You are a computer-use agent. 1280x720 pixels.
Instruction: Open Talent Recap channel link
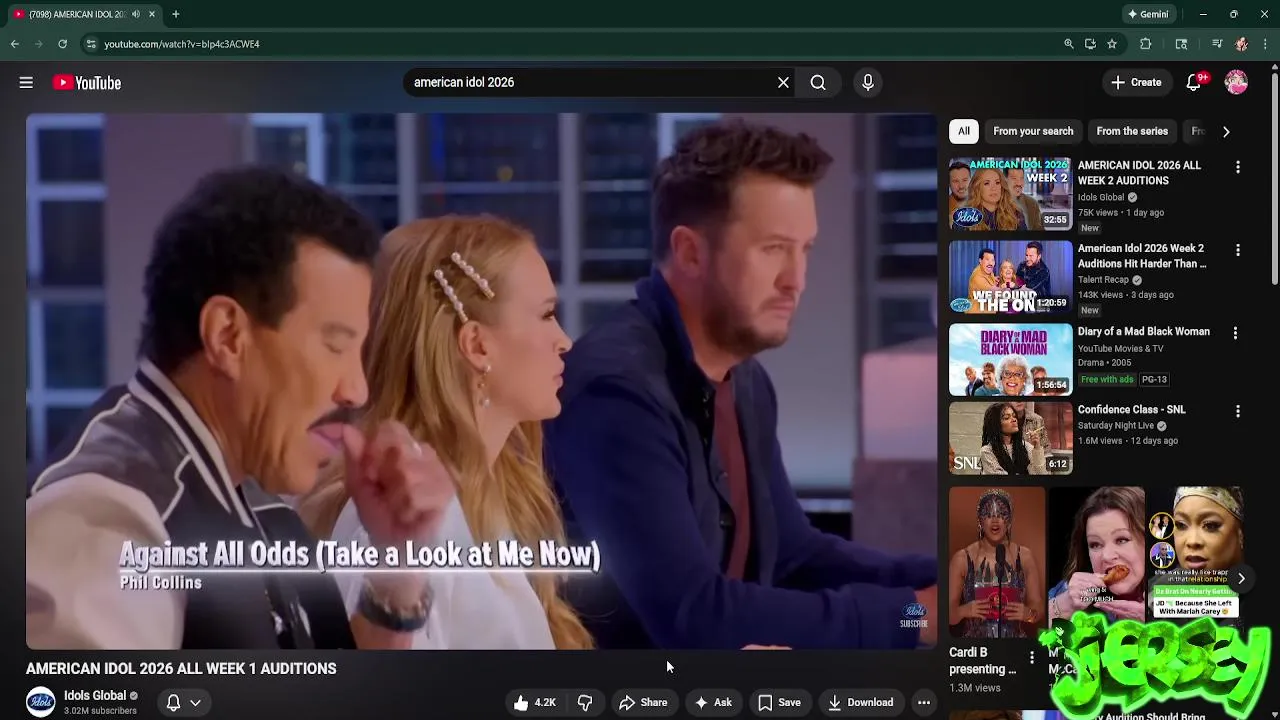coord(1103,280)
